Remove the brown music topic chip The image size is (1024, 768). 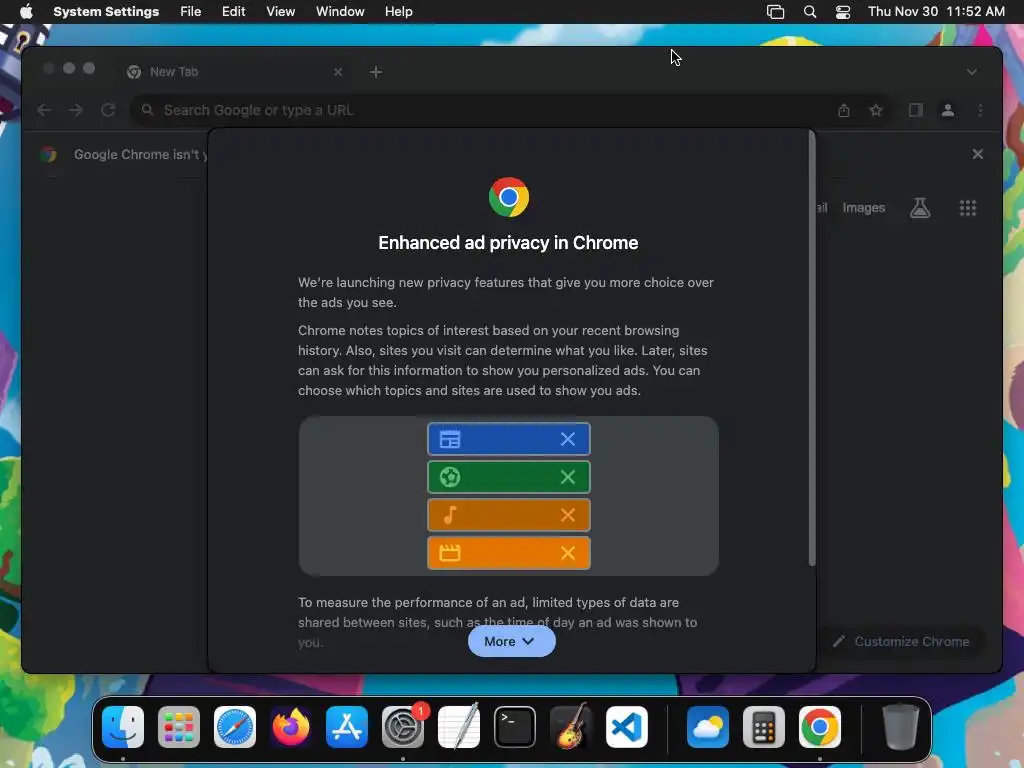568,515
